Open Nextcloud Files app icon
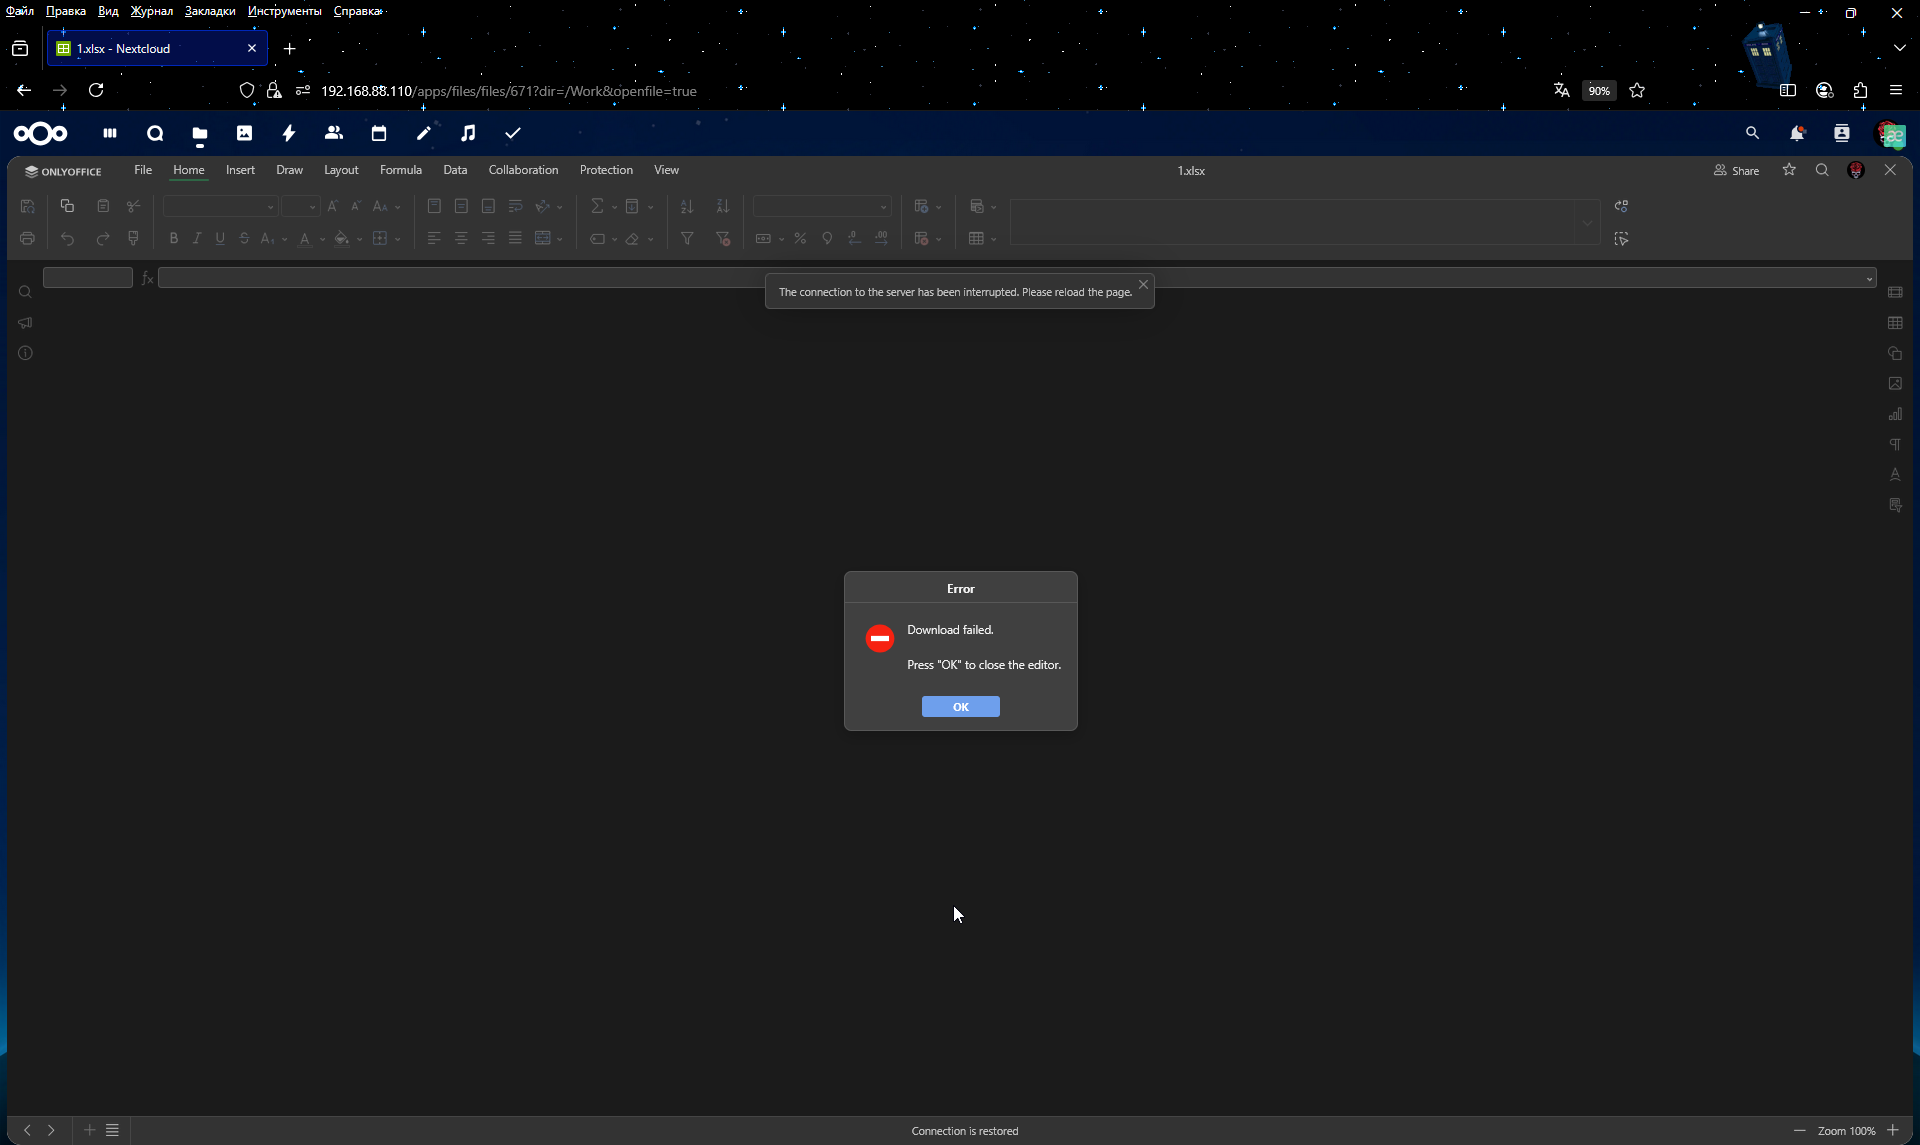Screen dimensions: 1920x1145 coord(200,134)
